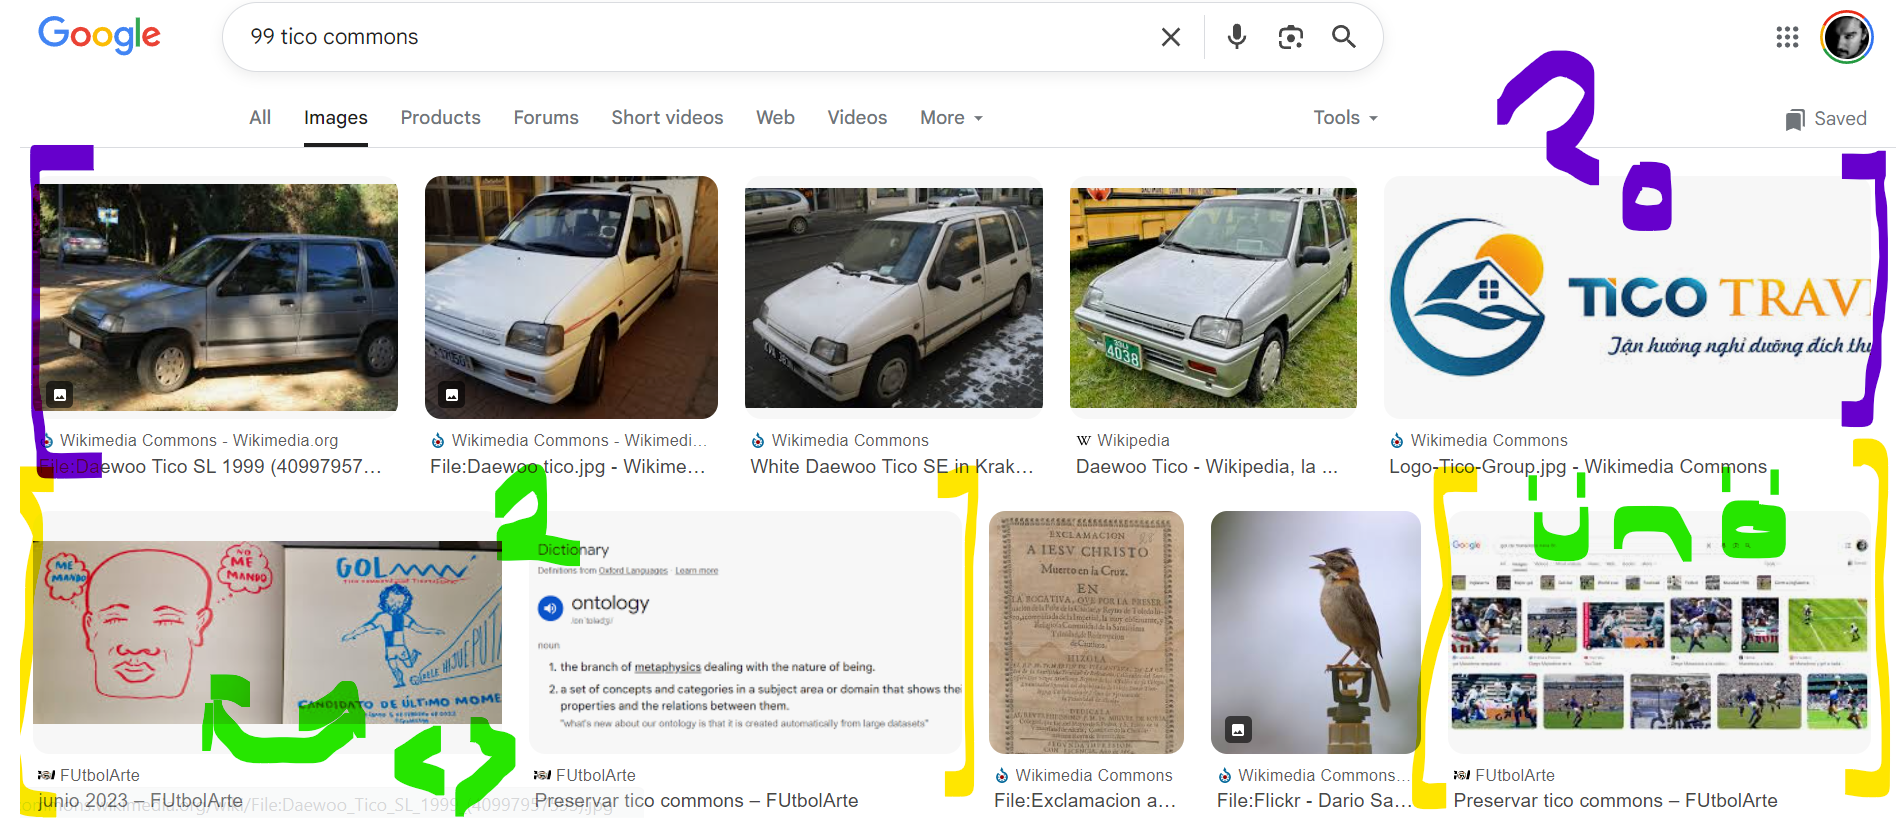Click the magnifier search button
Viewport: 1896px width, 820px height.
[x=1343, y=37]
